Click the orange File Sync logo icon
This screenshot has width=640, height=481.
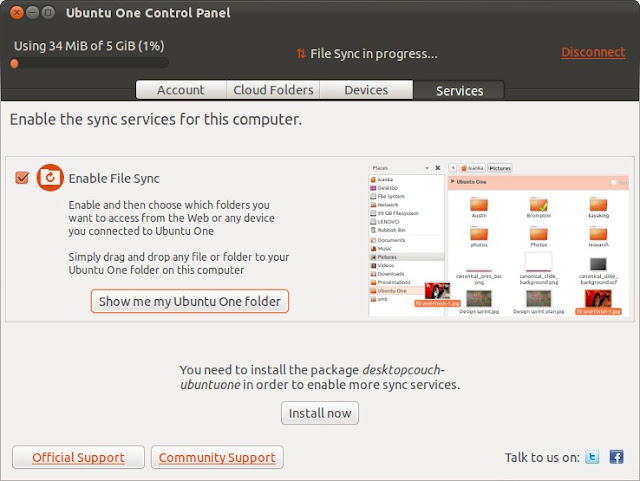[50, 178]
